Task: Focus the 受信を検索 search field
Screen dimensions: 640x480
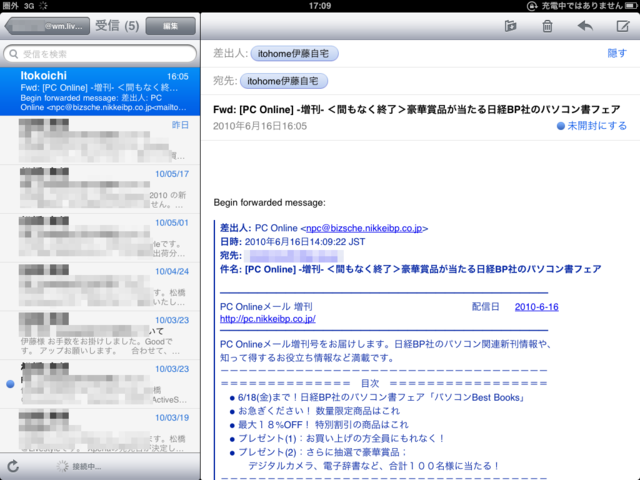Action: click(x=100, y=54)
